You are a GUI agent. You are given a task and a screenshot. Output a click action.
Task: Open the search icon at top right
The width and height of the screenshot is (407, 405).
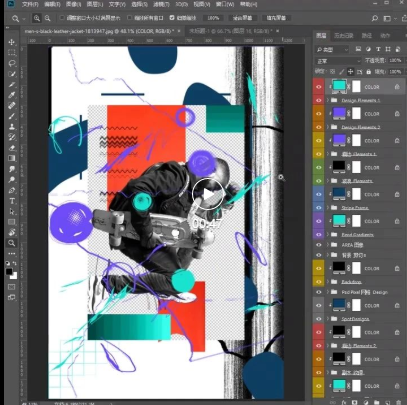[375, 18]
